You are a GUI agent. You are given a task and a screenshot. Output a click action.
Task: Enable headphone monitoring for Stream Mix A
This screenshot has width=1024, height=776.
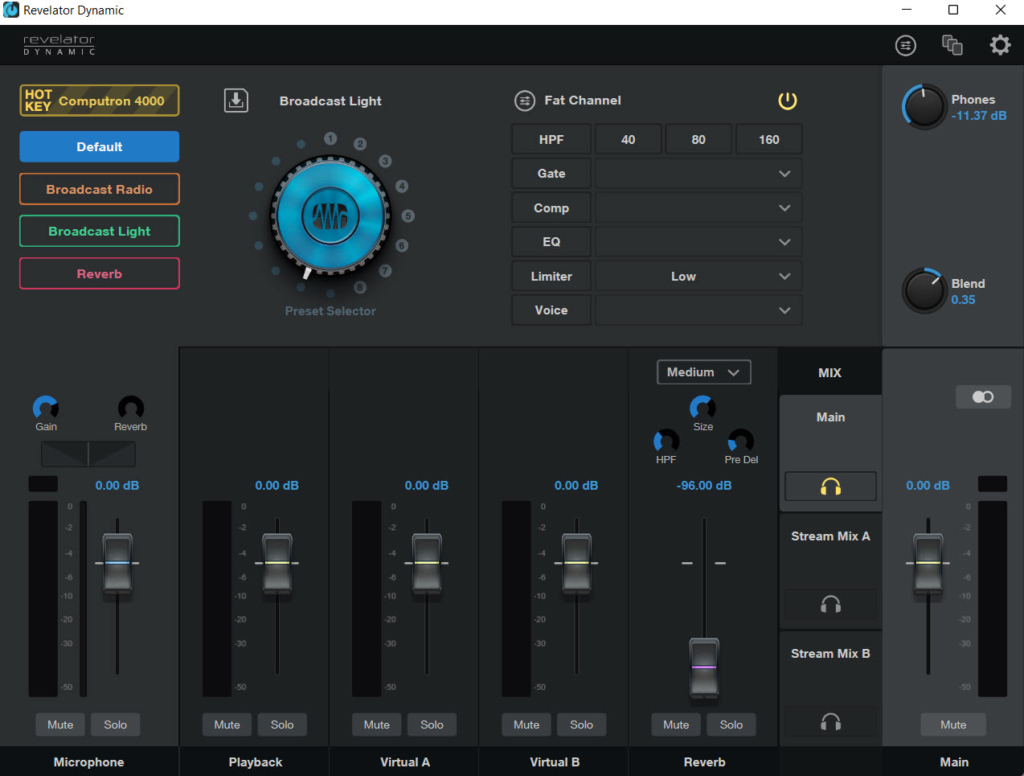pyautogui.click(x=830, y=604)
